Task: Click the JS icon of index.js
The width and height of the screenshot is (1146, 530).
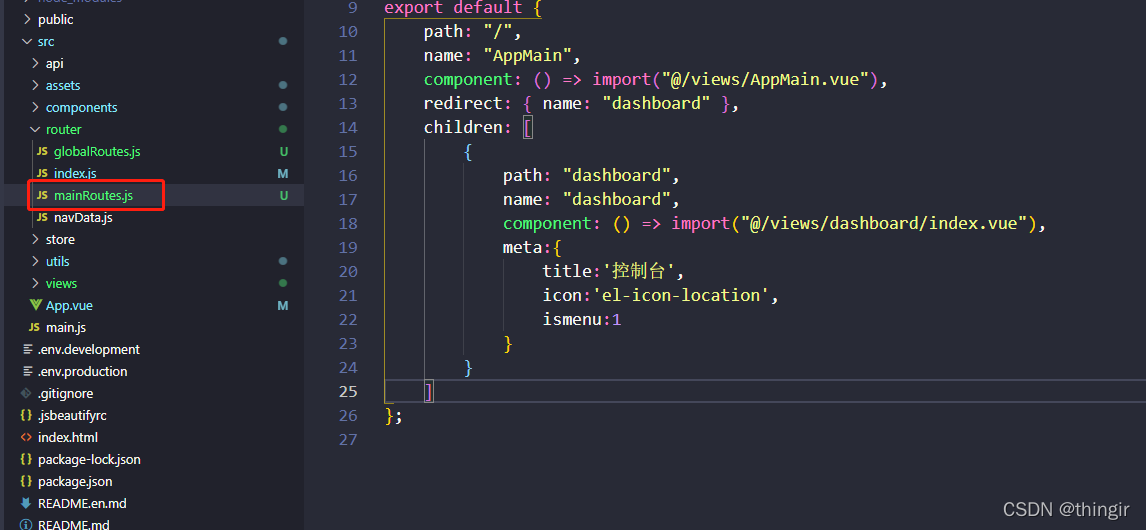Action: pos(42,173)
